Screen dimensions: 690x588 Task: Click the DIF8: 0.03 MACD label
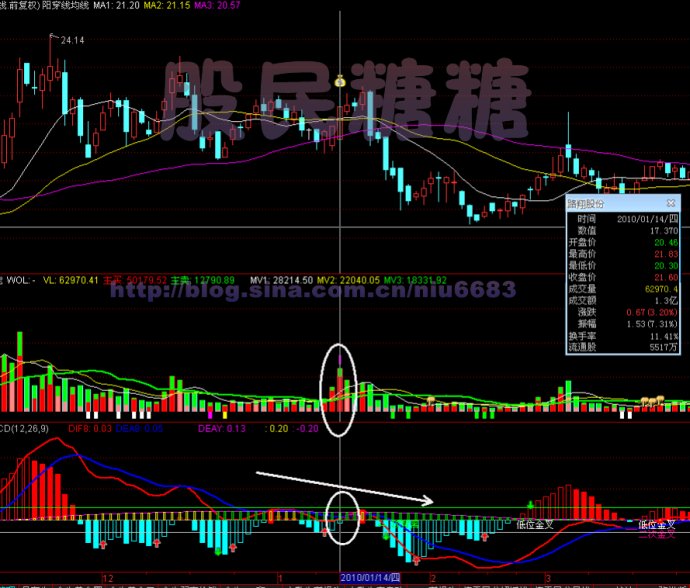90,428
